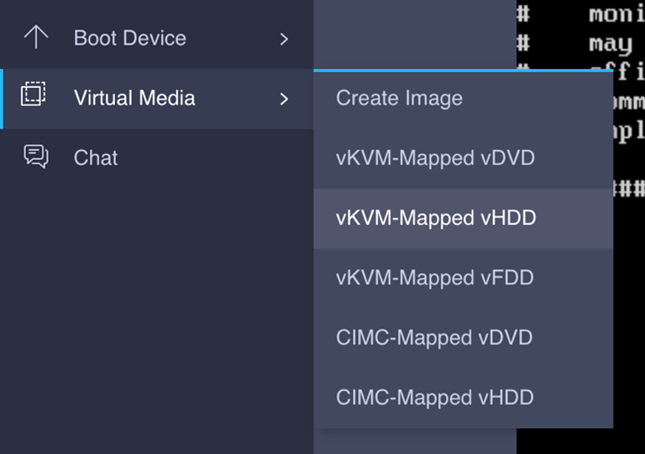Open the Boot Device menu label
Image resolution: width=645 pixels, height=454 pixels.
click(x=130, y=38)
